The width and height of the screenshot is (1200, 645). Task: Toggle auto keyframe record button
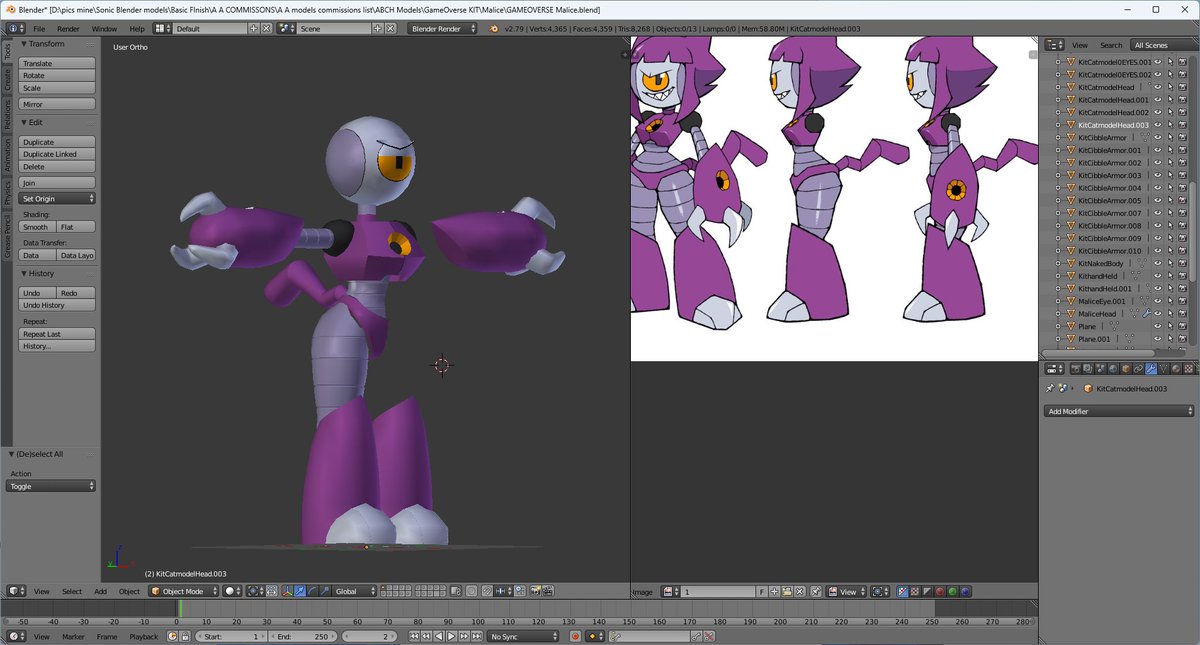coord(575,636)
